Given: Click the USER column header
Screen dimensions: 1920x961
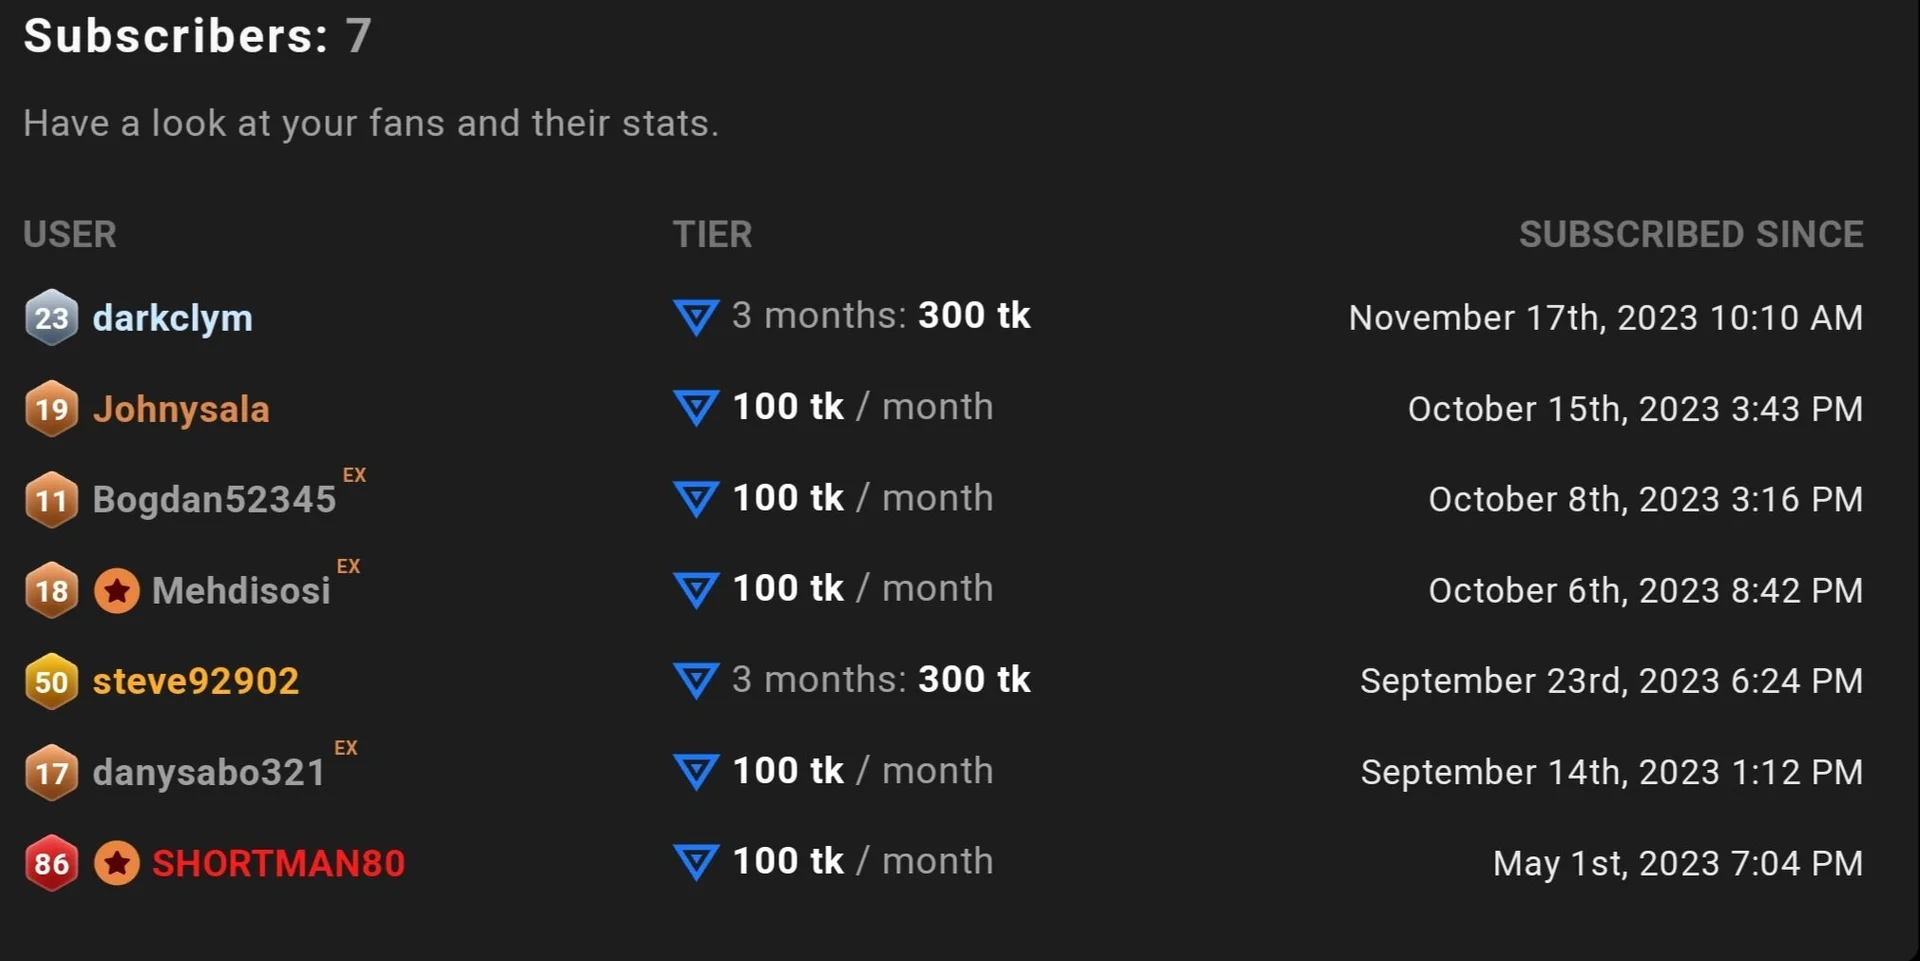Looking at the screenshot, I should point(70,234).
